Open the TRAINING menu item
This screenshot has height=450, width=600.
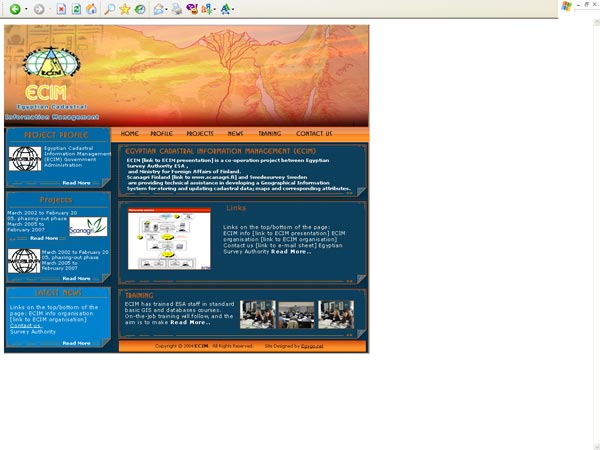(x=269, y=134)
